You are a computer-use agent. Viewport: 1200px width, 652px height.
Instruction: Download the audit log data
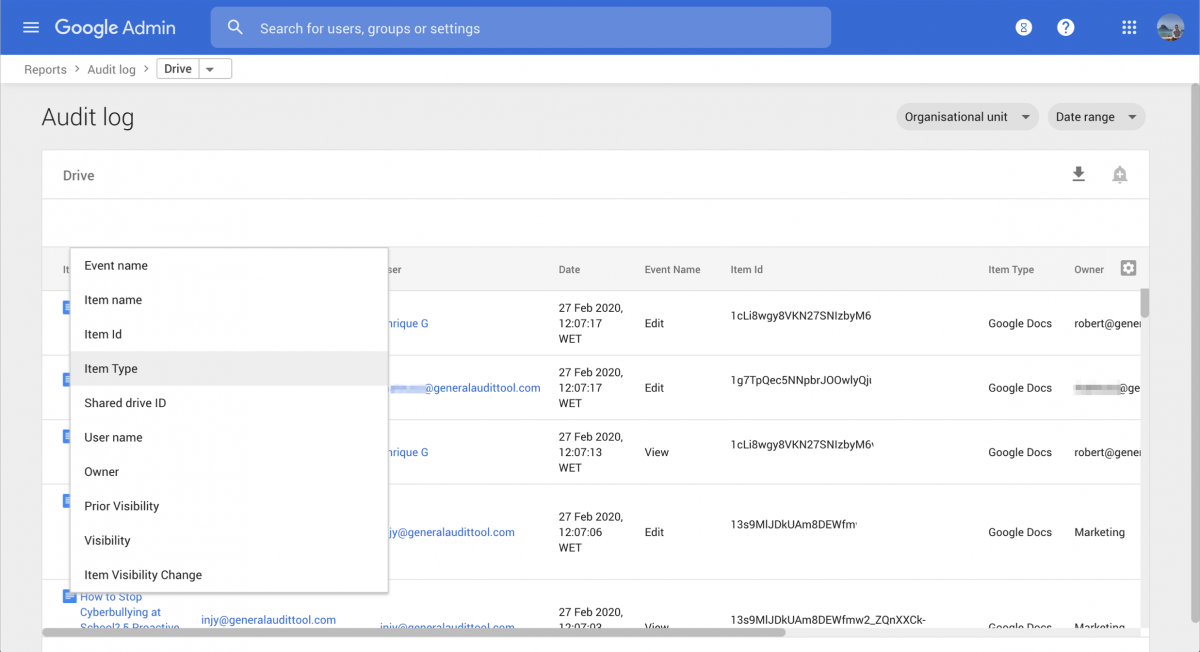(1078, 175)
